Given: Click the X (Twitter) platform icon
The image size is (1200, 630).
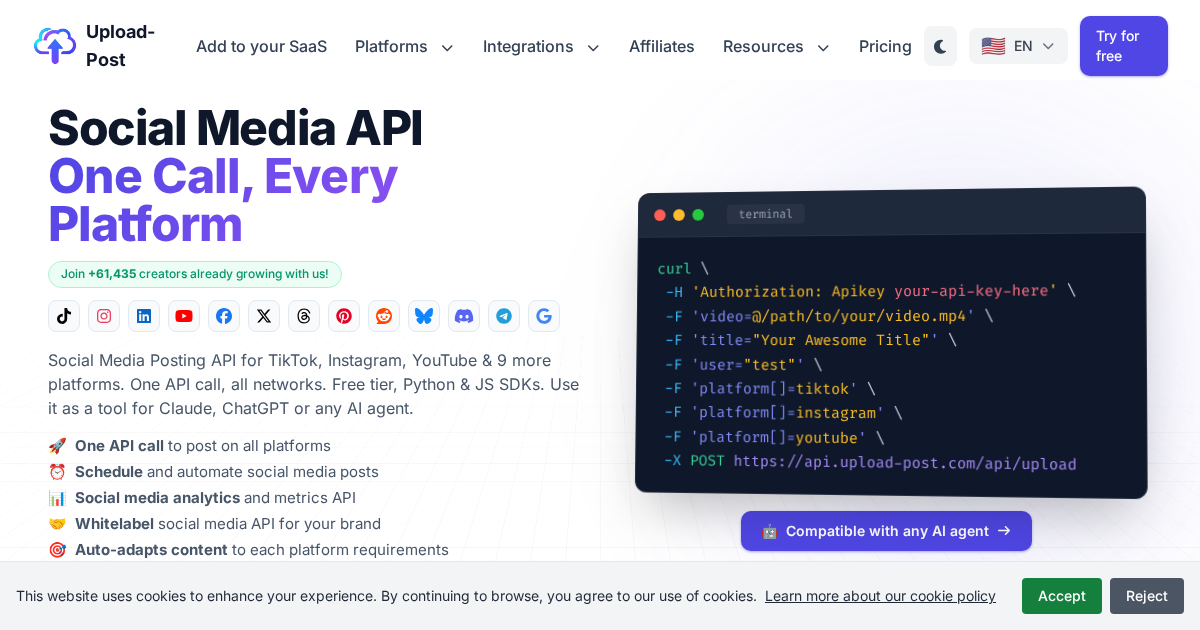Looking at the screenshot, I should point(264,316).
